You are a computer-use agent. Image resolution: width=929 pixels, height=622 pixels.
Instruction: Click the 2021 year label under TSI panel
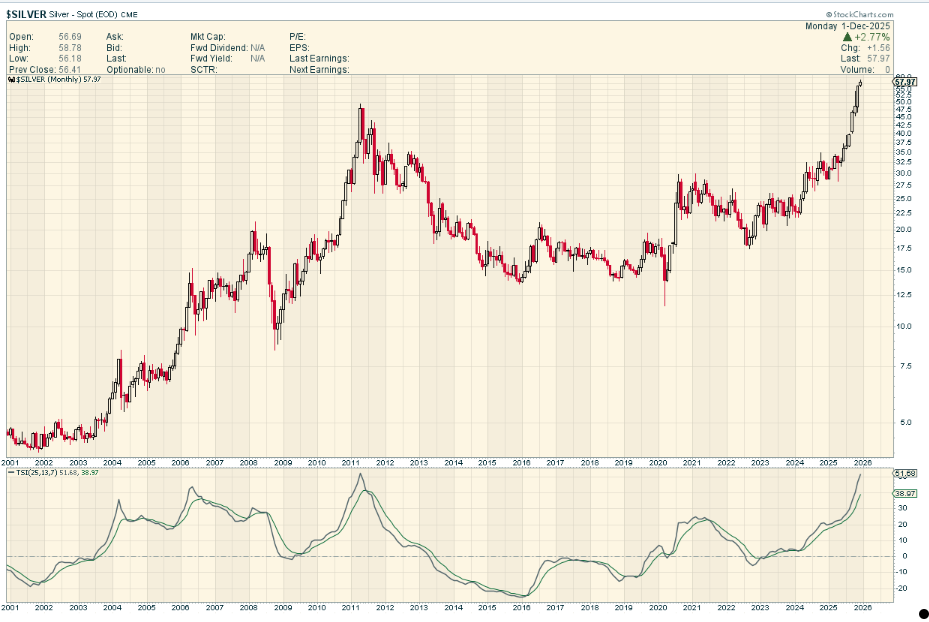[691, 607]
